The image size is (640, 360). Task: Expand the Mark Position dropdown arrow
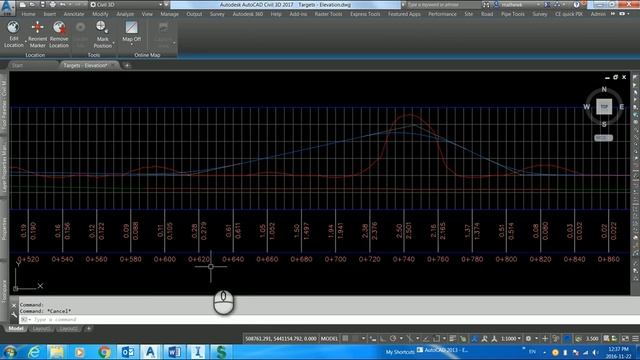[113, 42]
